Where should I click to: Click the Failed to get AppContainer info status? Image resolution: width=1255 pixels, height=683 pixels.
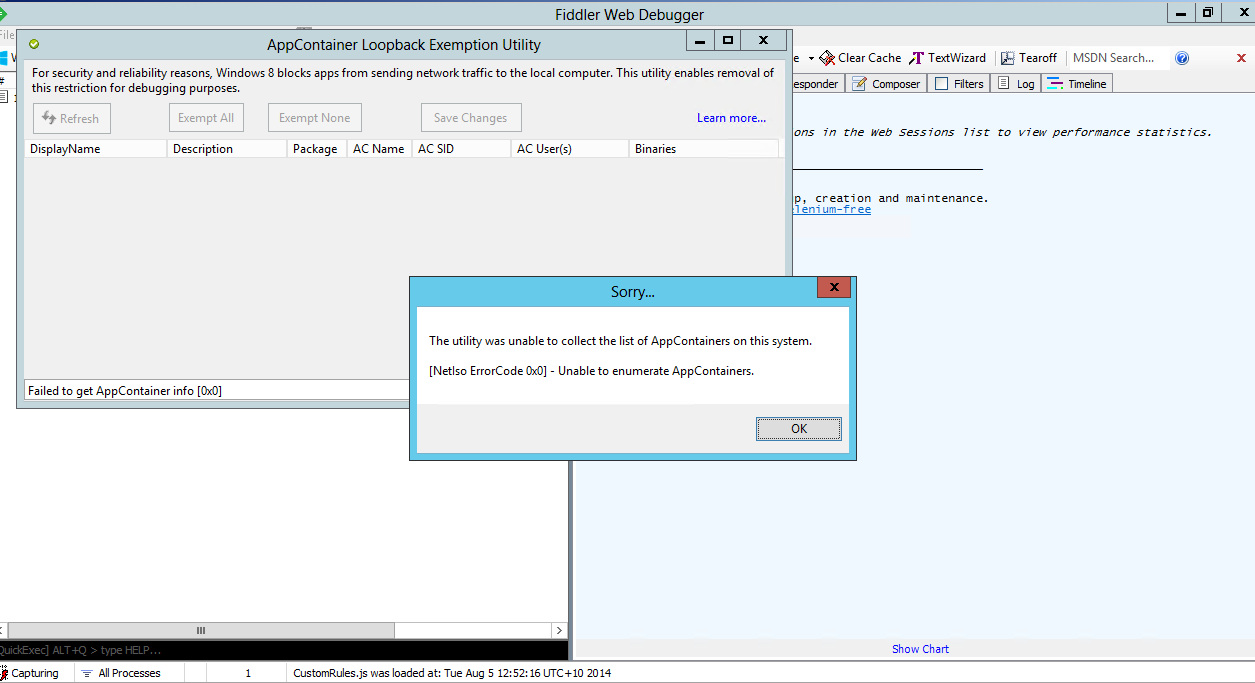pyautogui.click(x=125, y=391)
